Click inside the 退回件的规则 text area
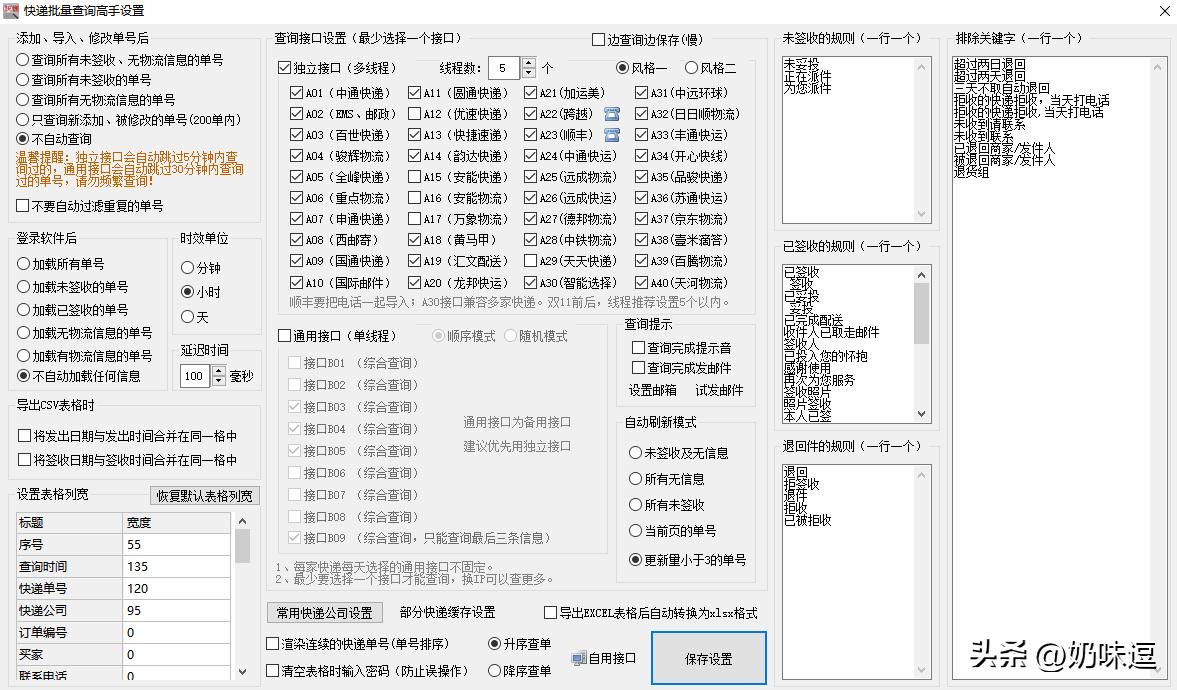The height and width of the screenshot is (690, 1177). pyautogui.click(x=856, y=571)
